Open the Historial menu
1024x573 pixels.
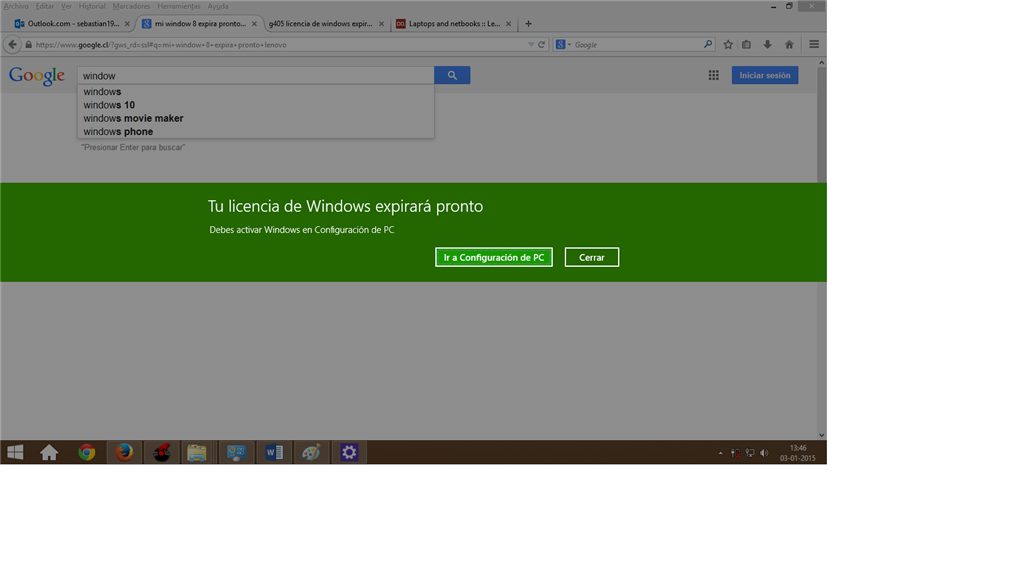tap(92, 6)
